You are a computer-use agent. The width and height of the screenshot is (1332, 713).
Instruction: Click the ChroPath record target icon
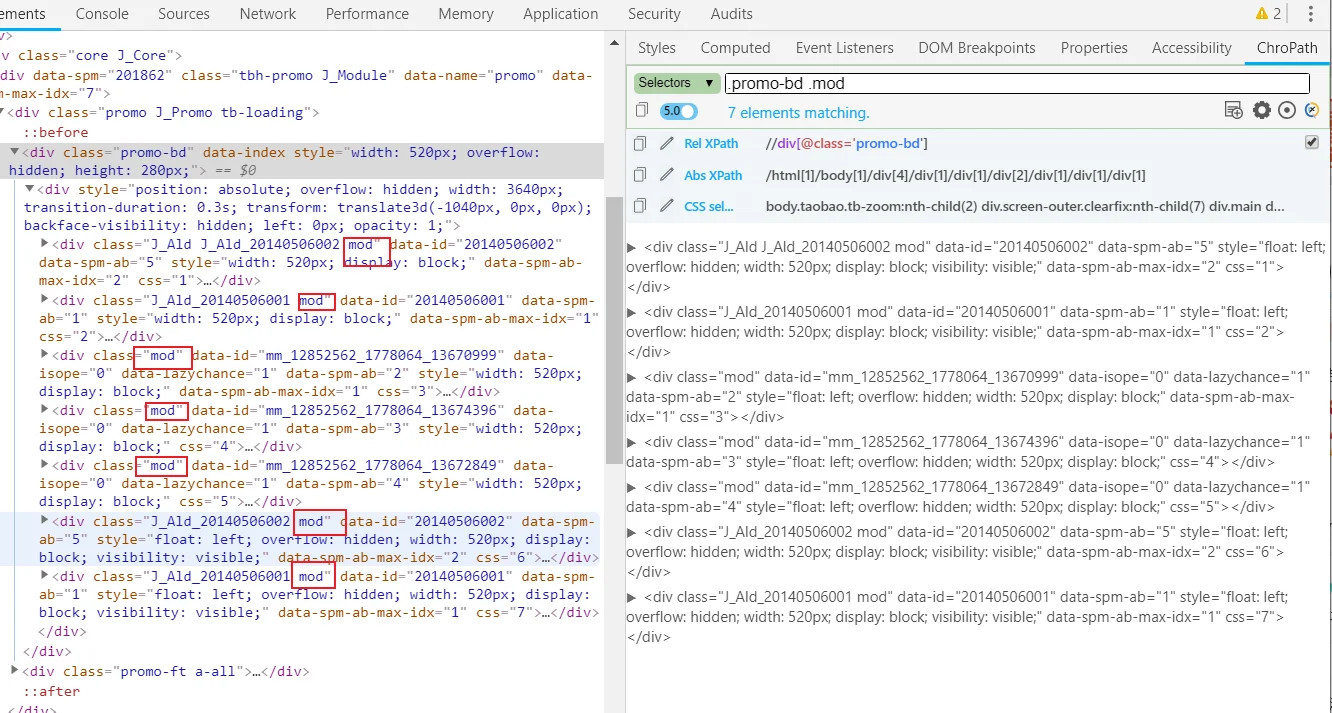[1288, 111]
